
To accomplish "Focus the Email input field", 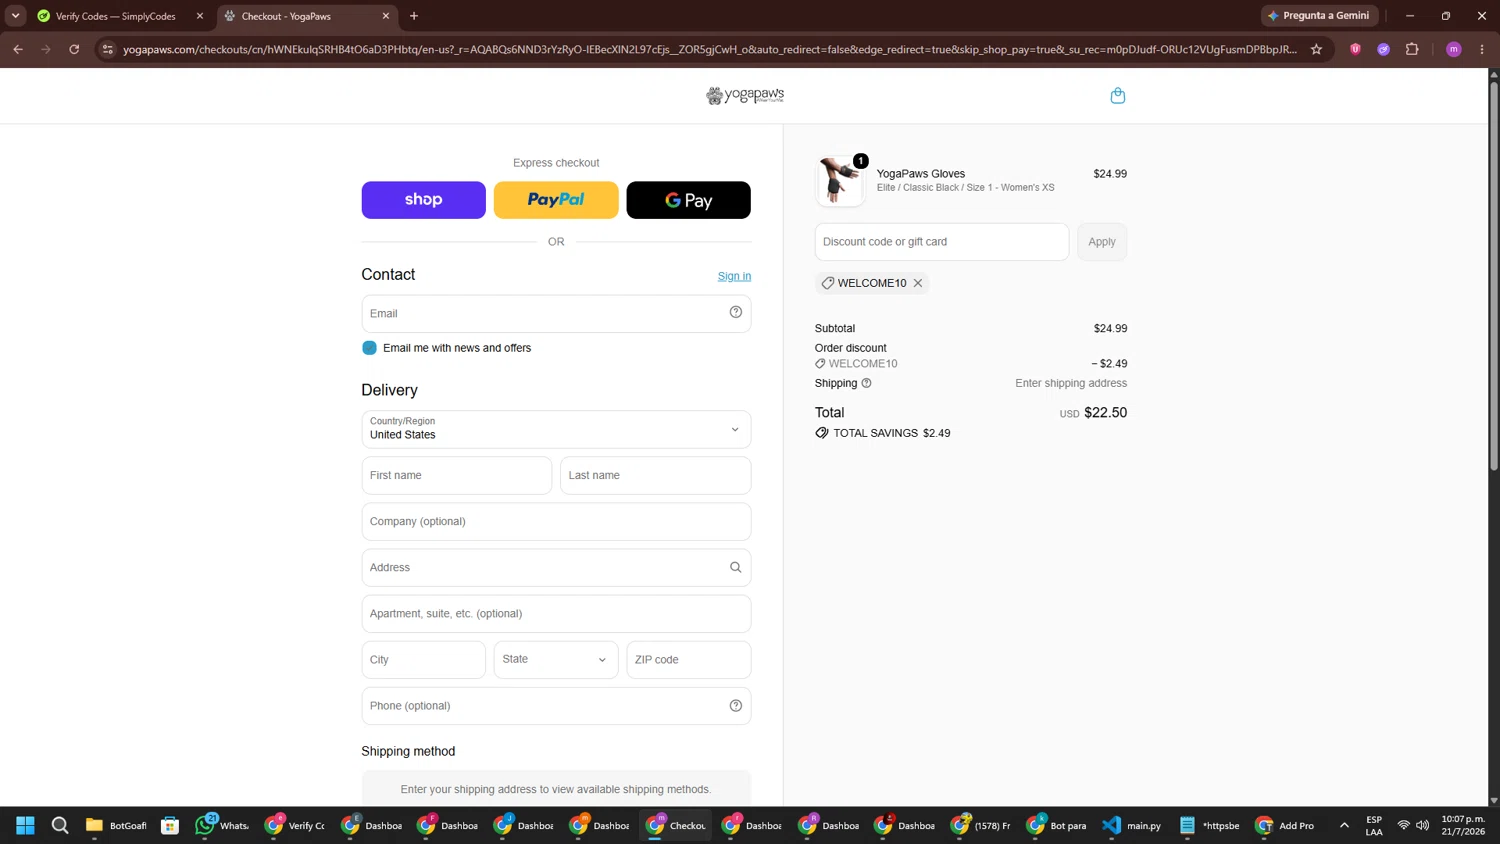I will [x=556, y=314].
